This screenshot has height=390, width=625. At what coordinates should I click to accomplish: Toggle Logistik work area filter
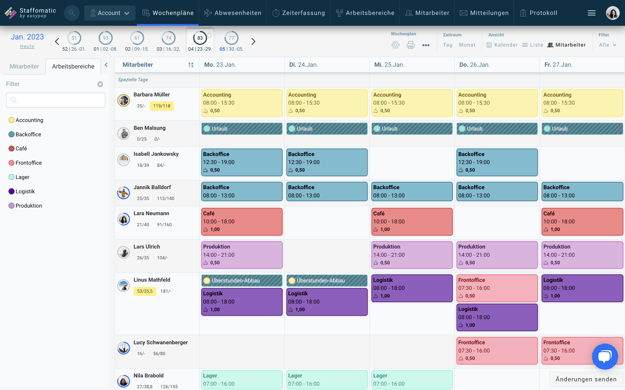(22, 191)
